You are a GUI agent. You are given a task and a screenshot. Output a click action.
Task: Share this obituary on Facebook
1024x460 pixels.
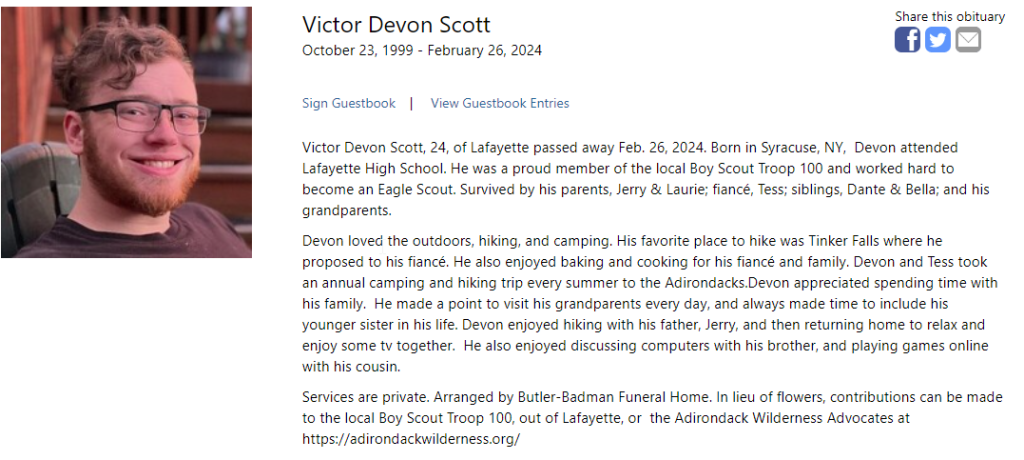[907, 40]
